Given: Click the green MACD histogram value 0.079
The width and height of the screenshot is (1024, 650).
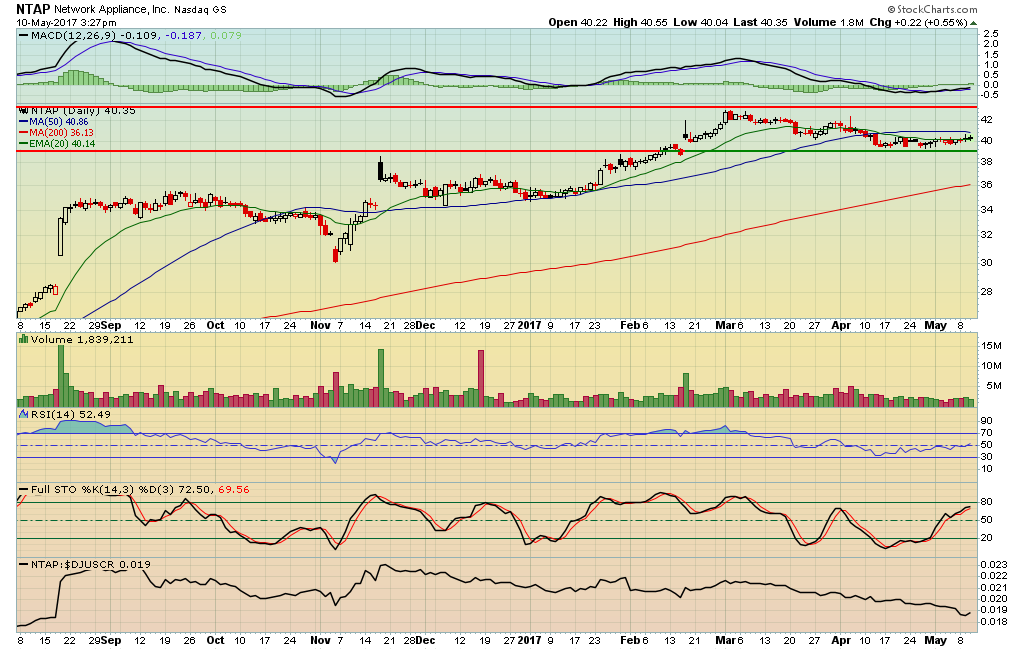Looking at the screenshot, I should (226, 35).
